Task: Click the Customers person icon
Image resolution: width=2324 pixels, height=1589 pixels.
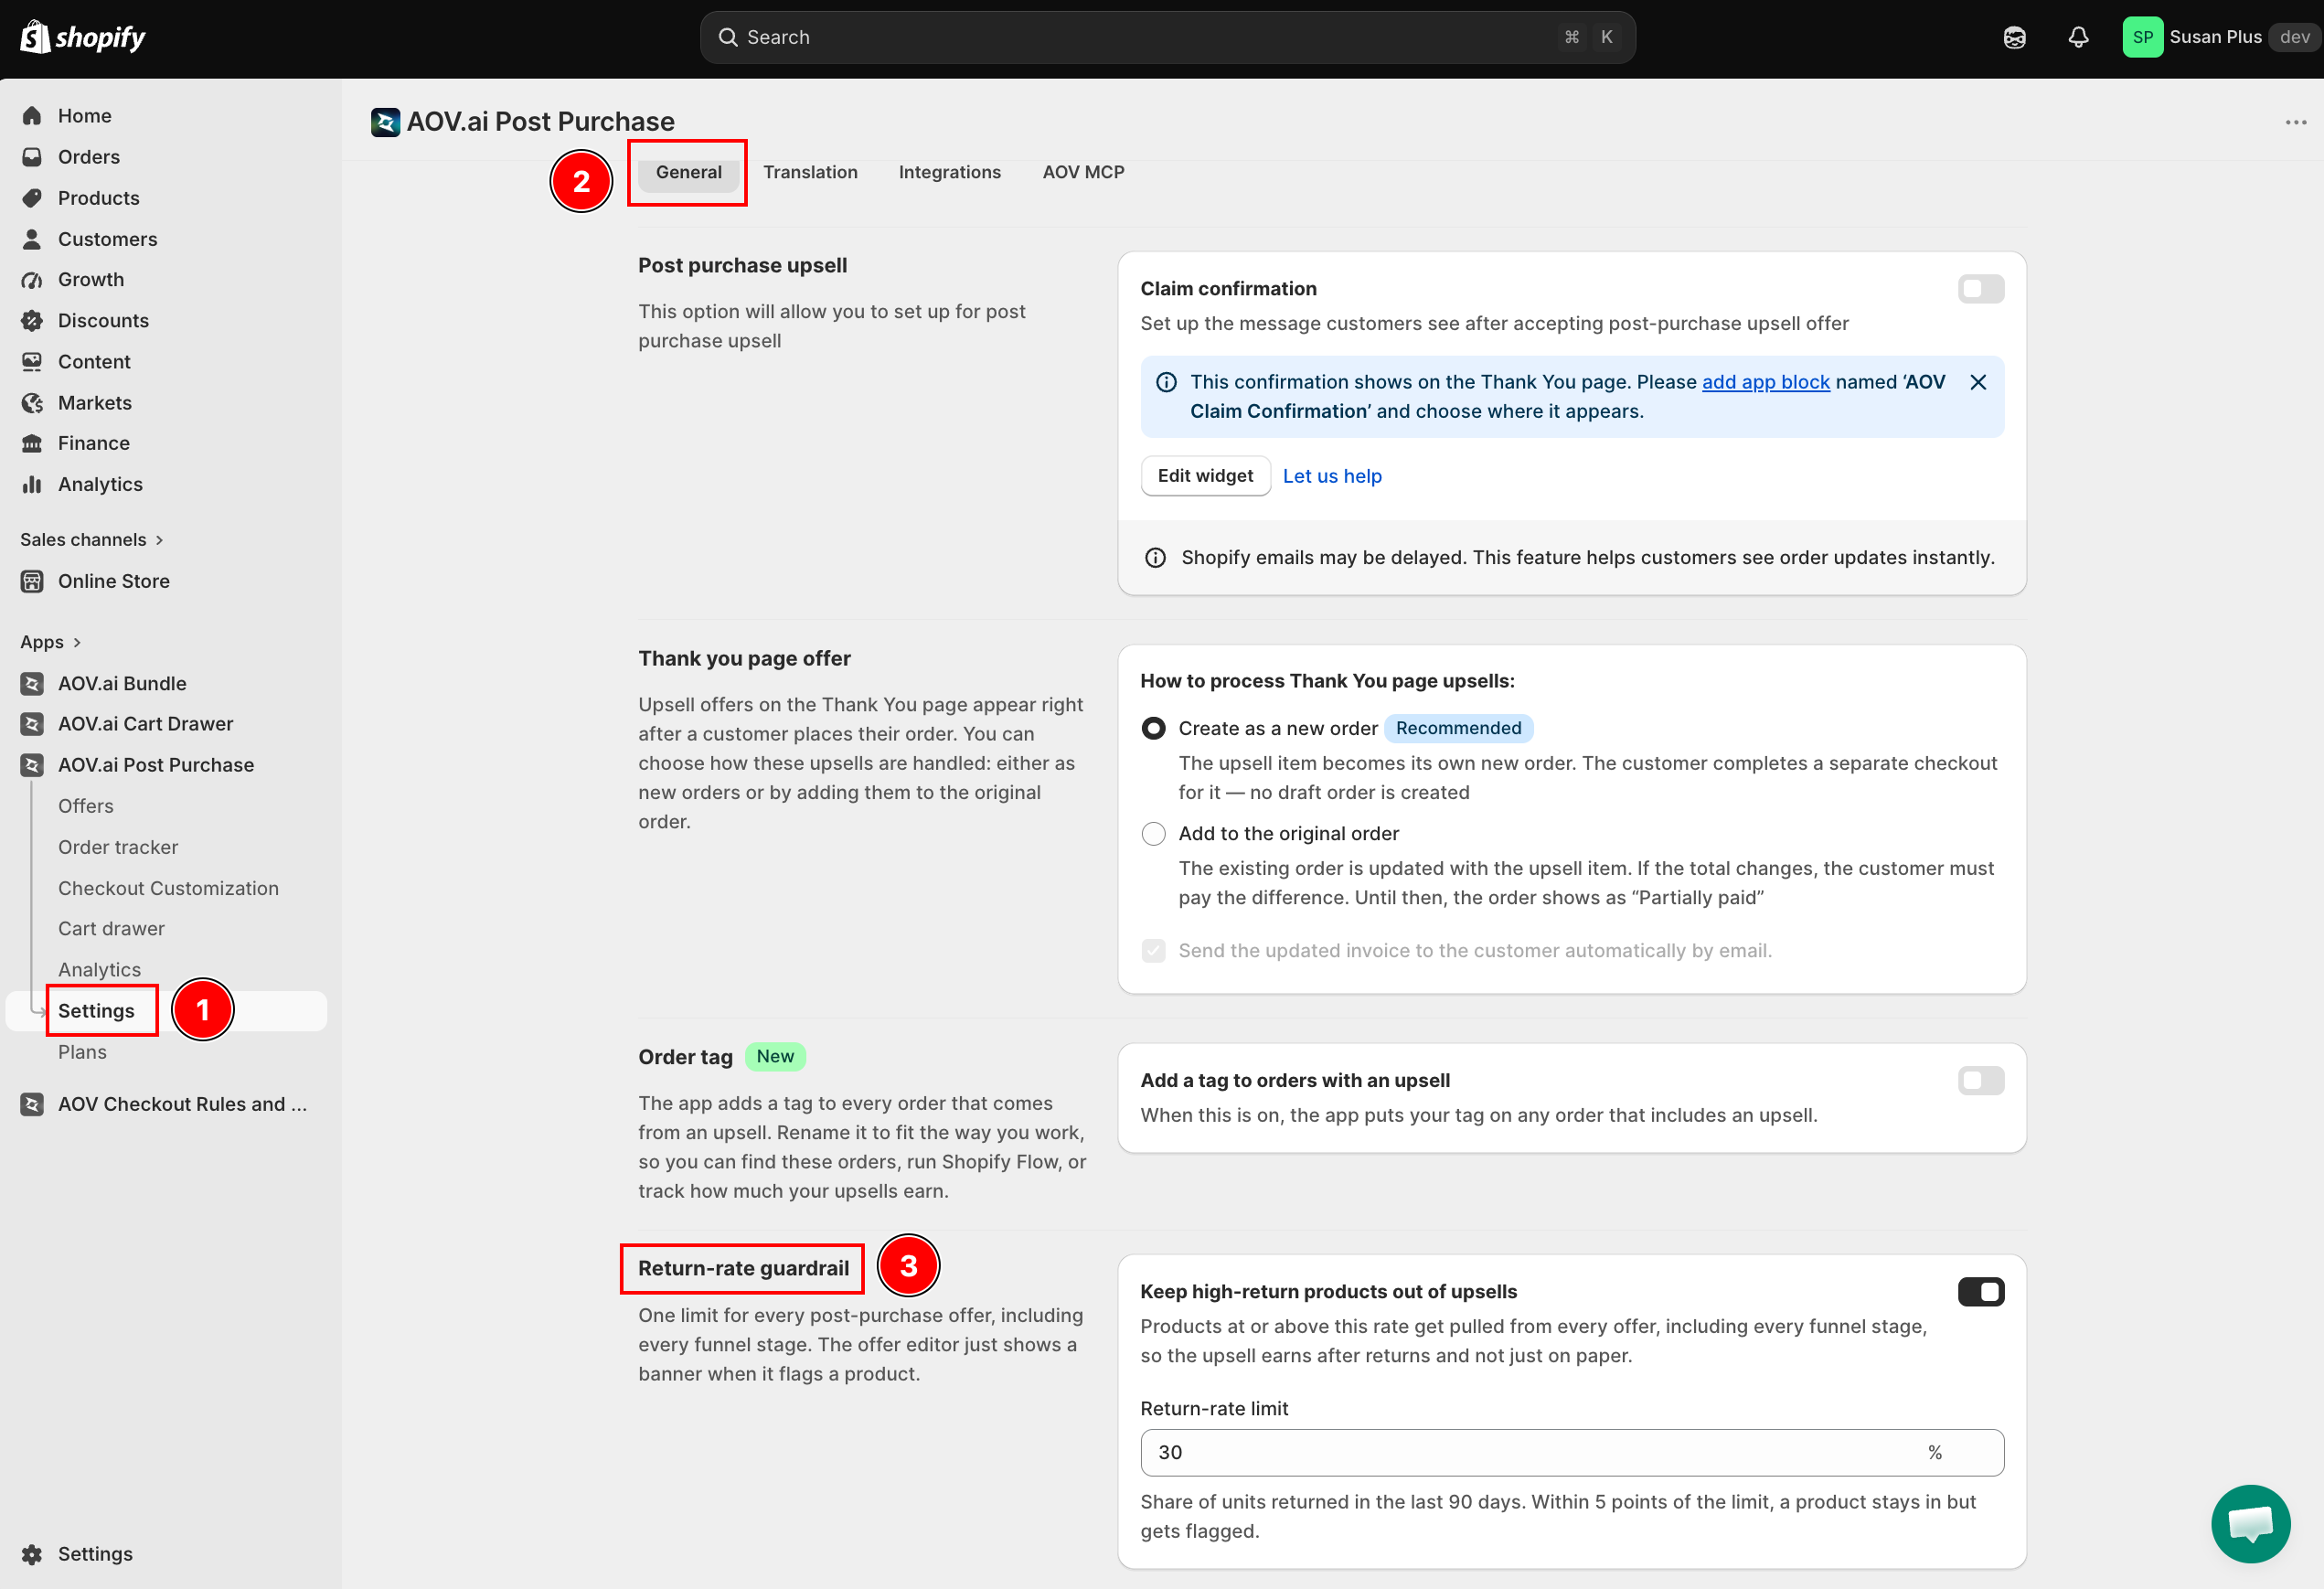Action: point(32,239)
